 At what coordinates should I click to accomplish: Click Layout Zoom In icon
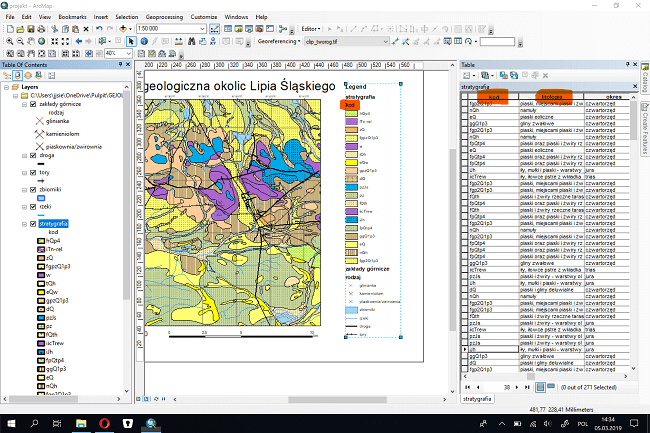click(x=10, y=53)
